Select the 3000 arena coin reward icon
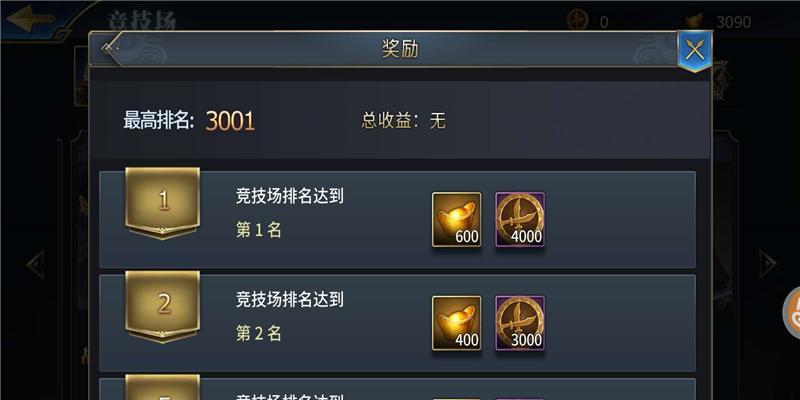 [x=520, y=323]
